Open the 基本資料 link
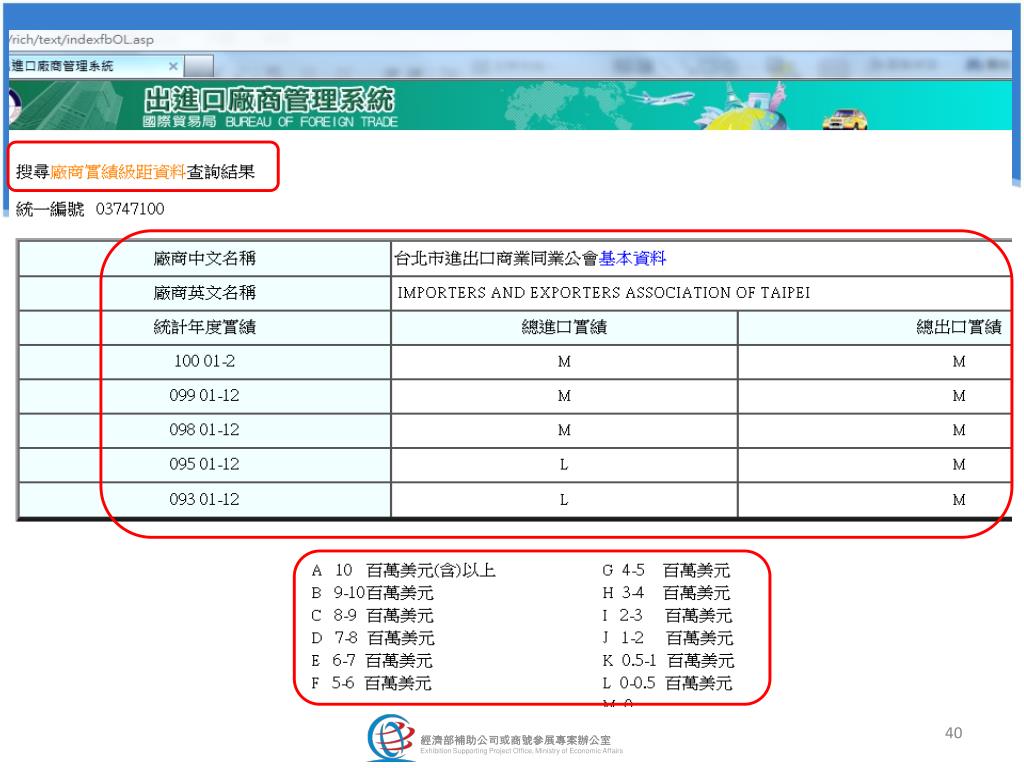Screen dimensions: 1024x768 click(x=632, y=259)
